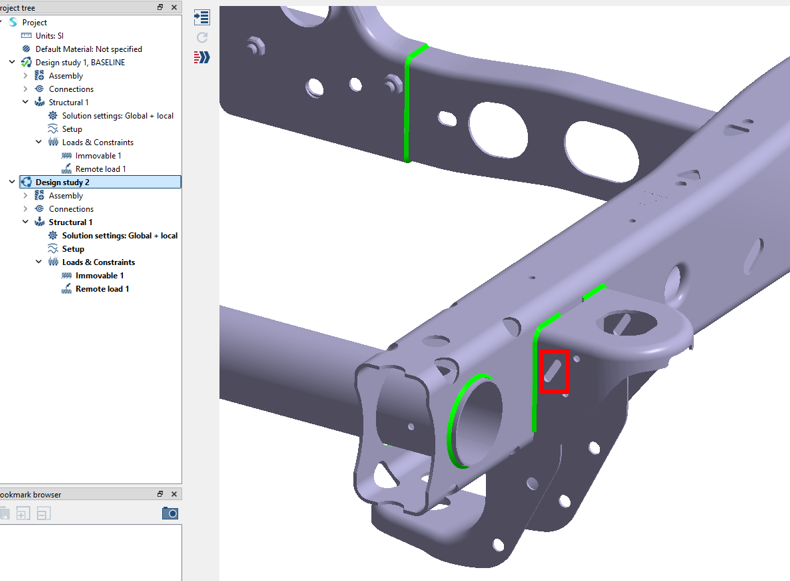Click the bookmark collapse-all minus icon
The image size is (790, 581).
click(43, 513)
